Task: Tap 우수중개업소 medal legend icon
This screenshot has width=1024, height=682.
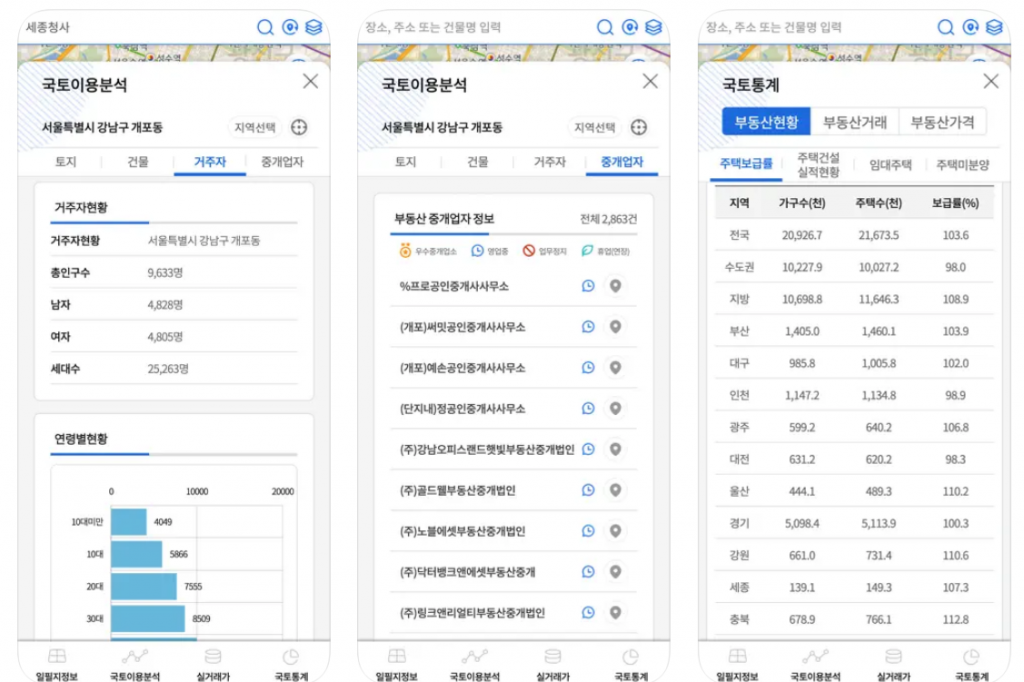Action: (x=406, y=250)
